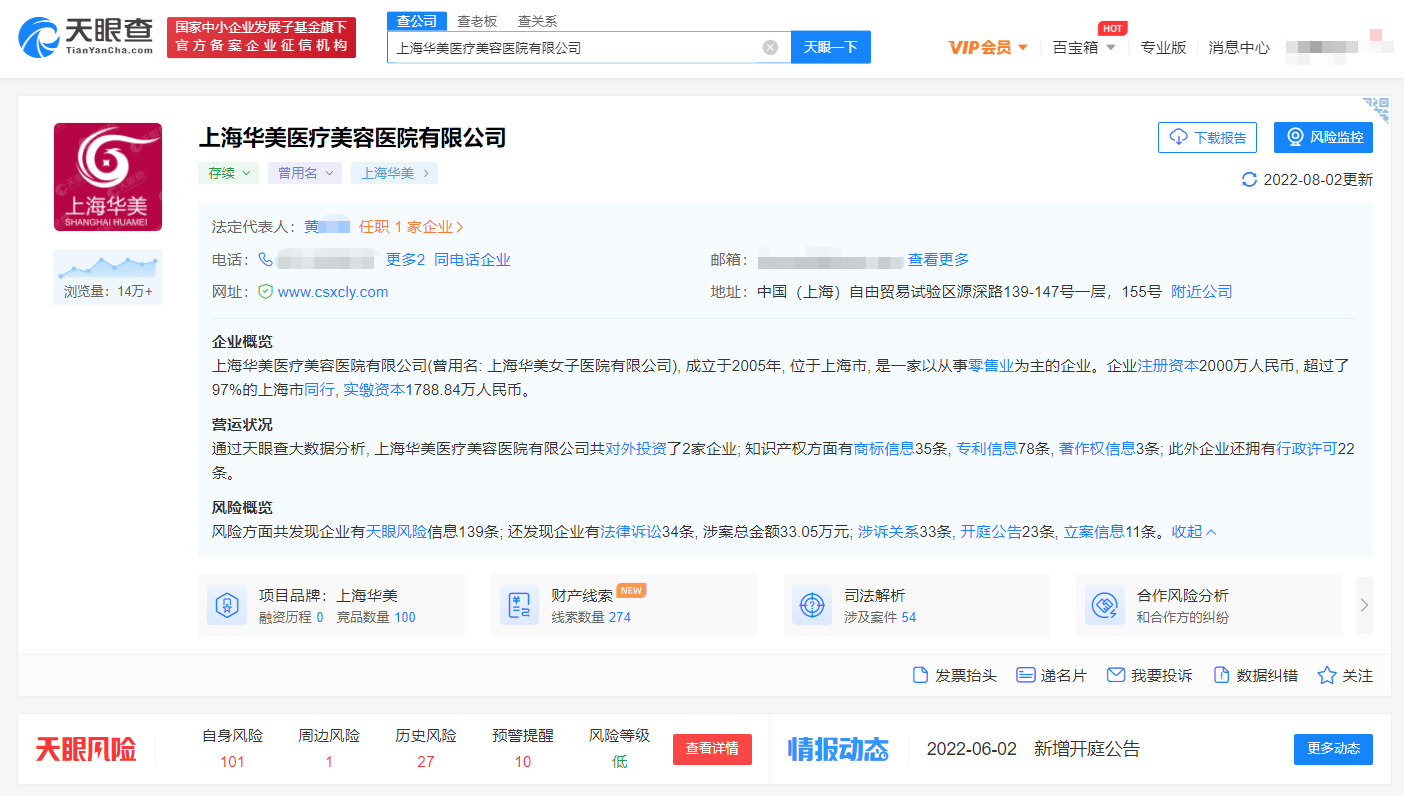Open the 对外投资 link

pyautogui.click(x=636, y=449)
